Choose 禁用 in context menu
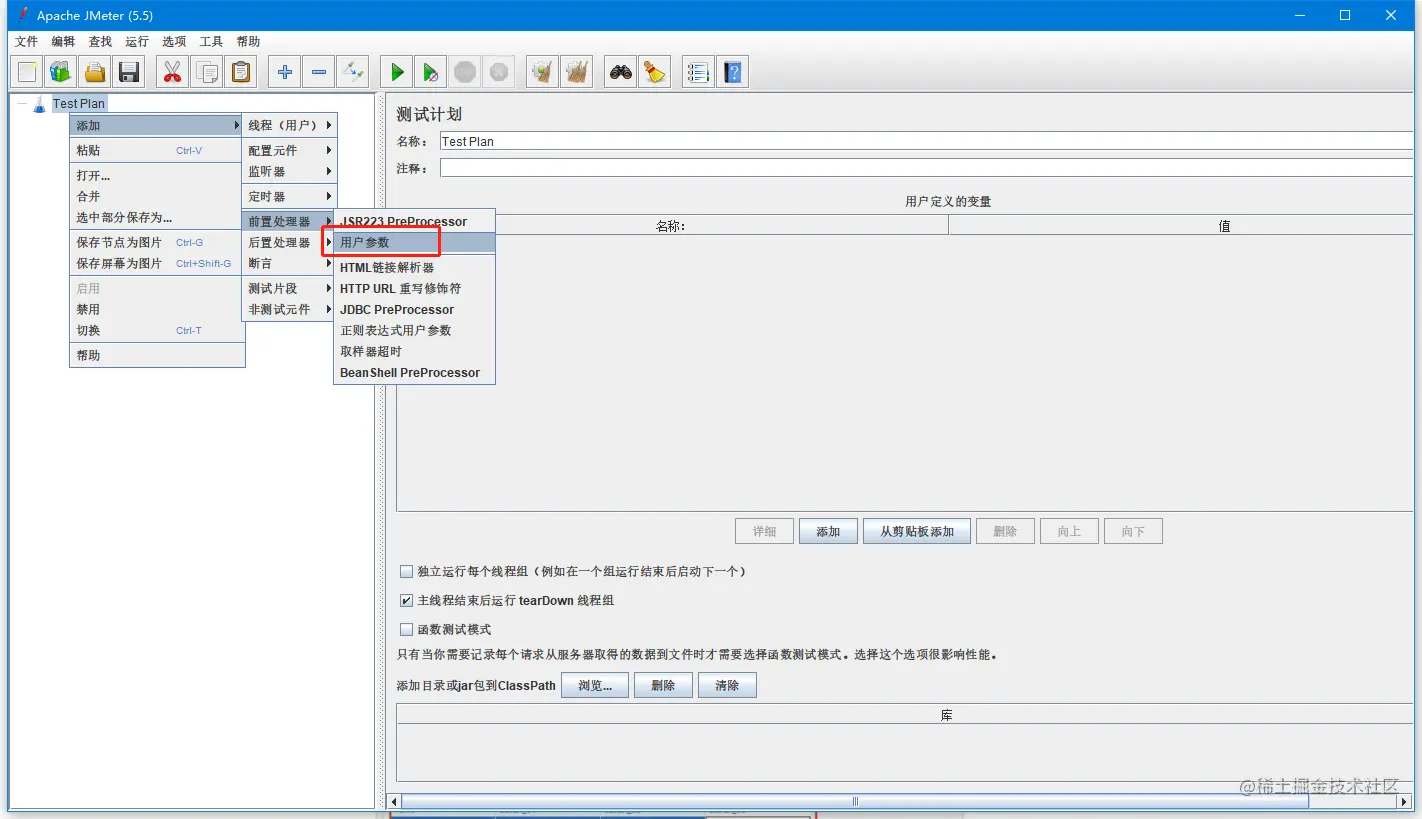The height and width of the screenshot is (819, 1422). coord(157,309)
